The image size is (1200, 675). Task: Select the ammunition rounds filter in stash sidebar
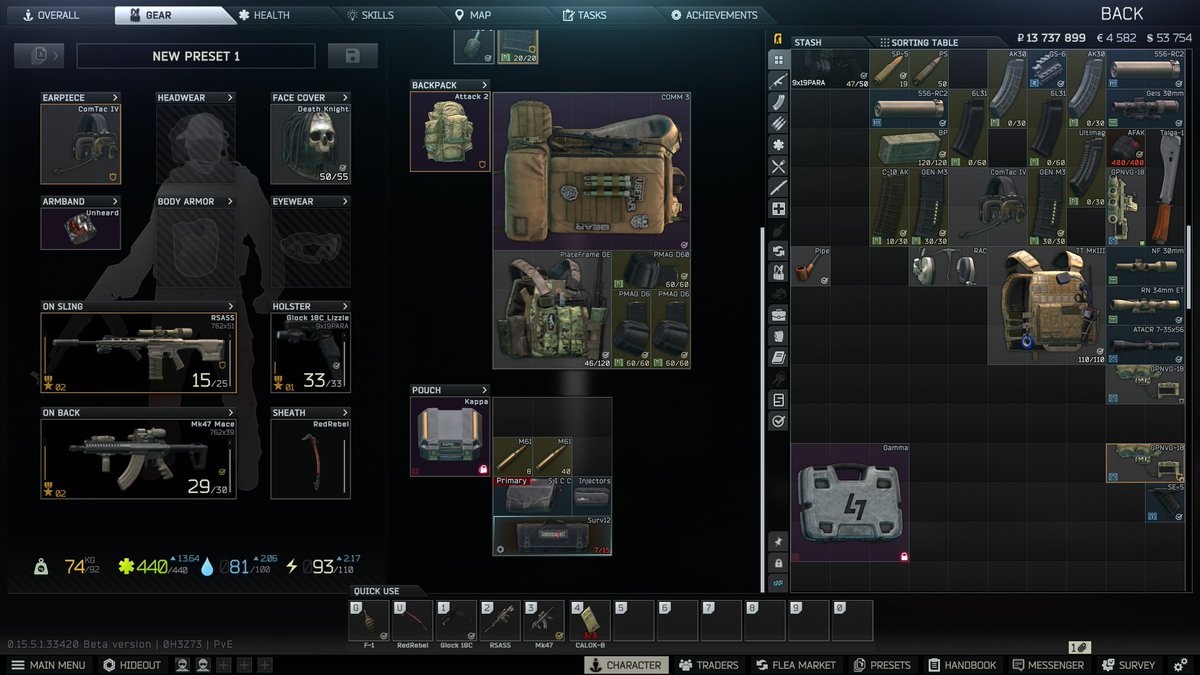point(778,123)
